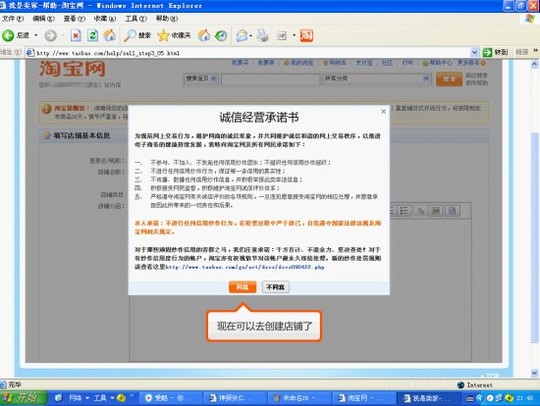The height and width of the screenshot is (406, 540).
Task: Open the 收藏夹 star favorites panel
Action: pos(174,35)
